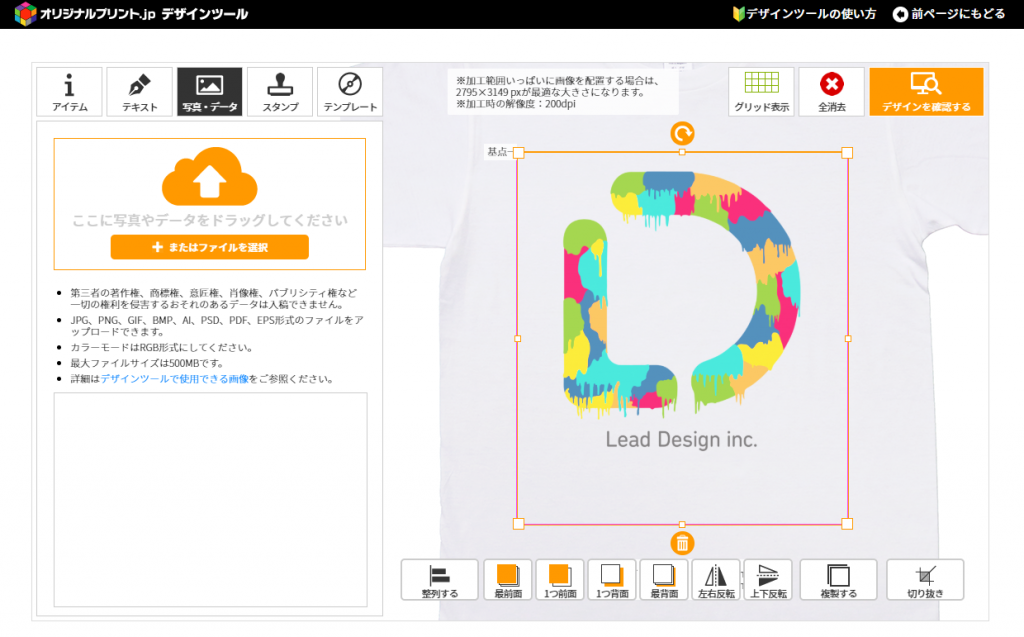The width and height of the screenshot is (1024, 637).
Task: Move design one layer forward with 1つ前面
Action: pos(560,580)
